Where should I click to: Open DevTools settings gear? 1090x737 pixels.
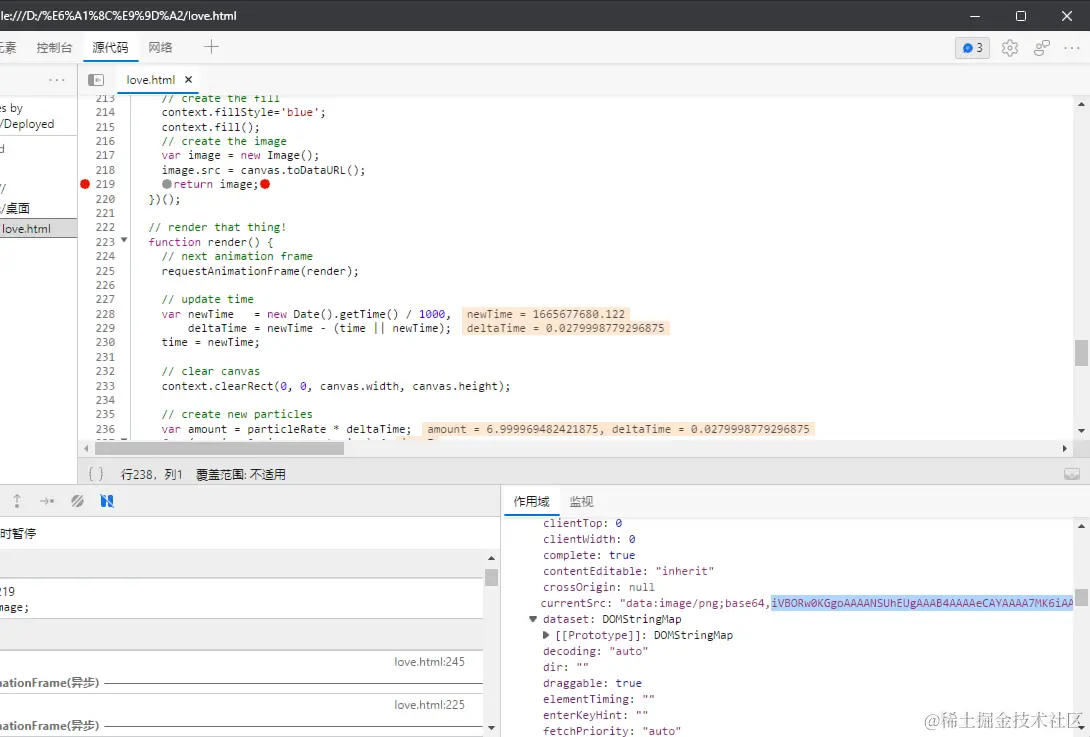1010,48
